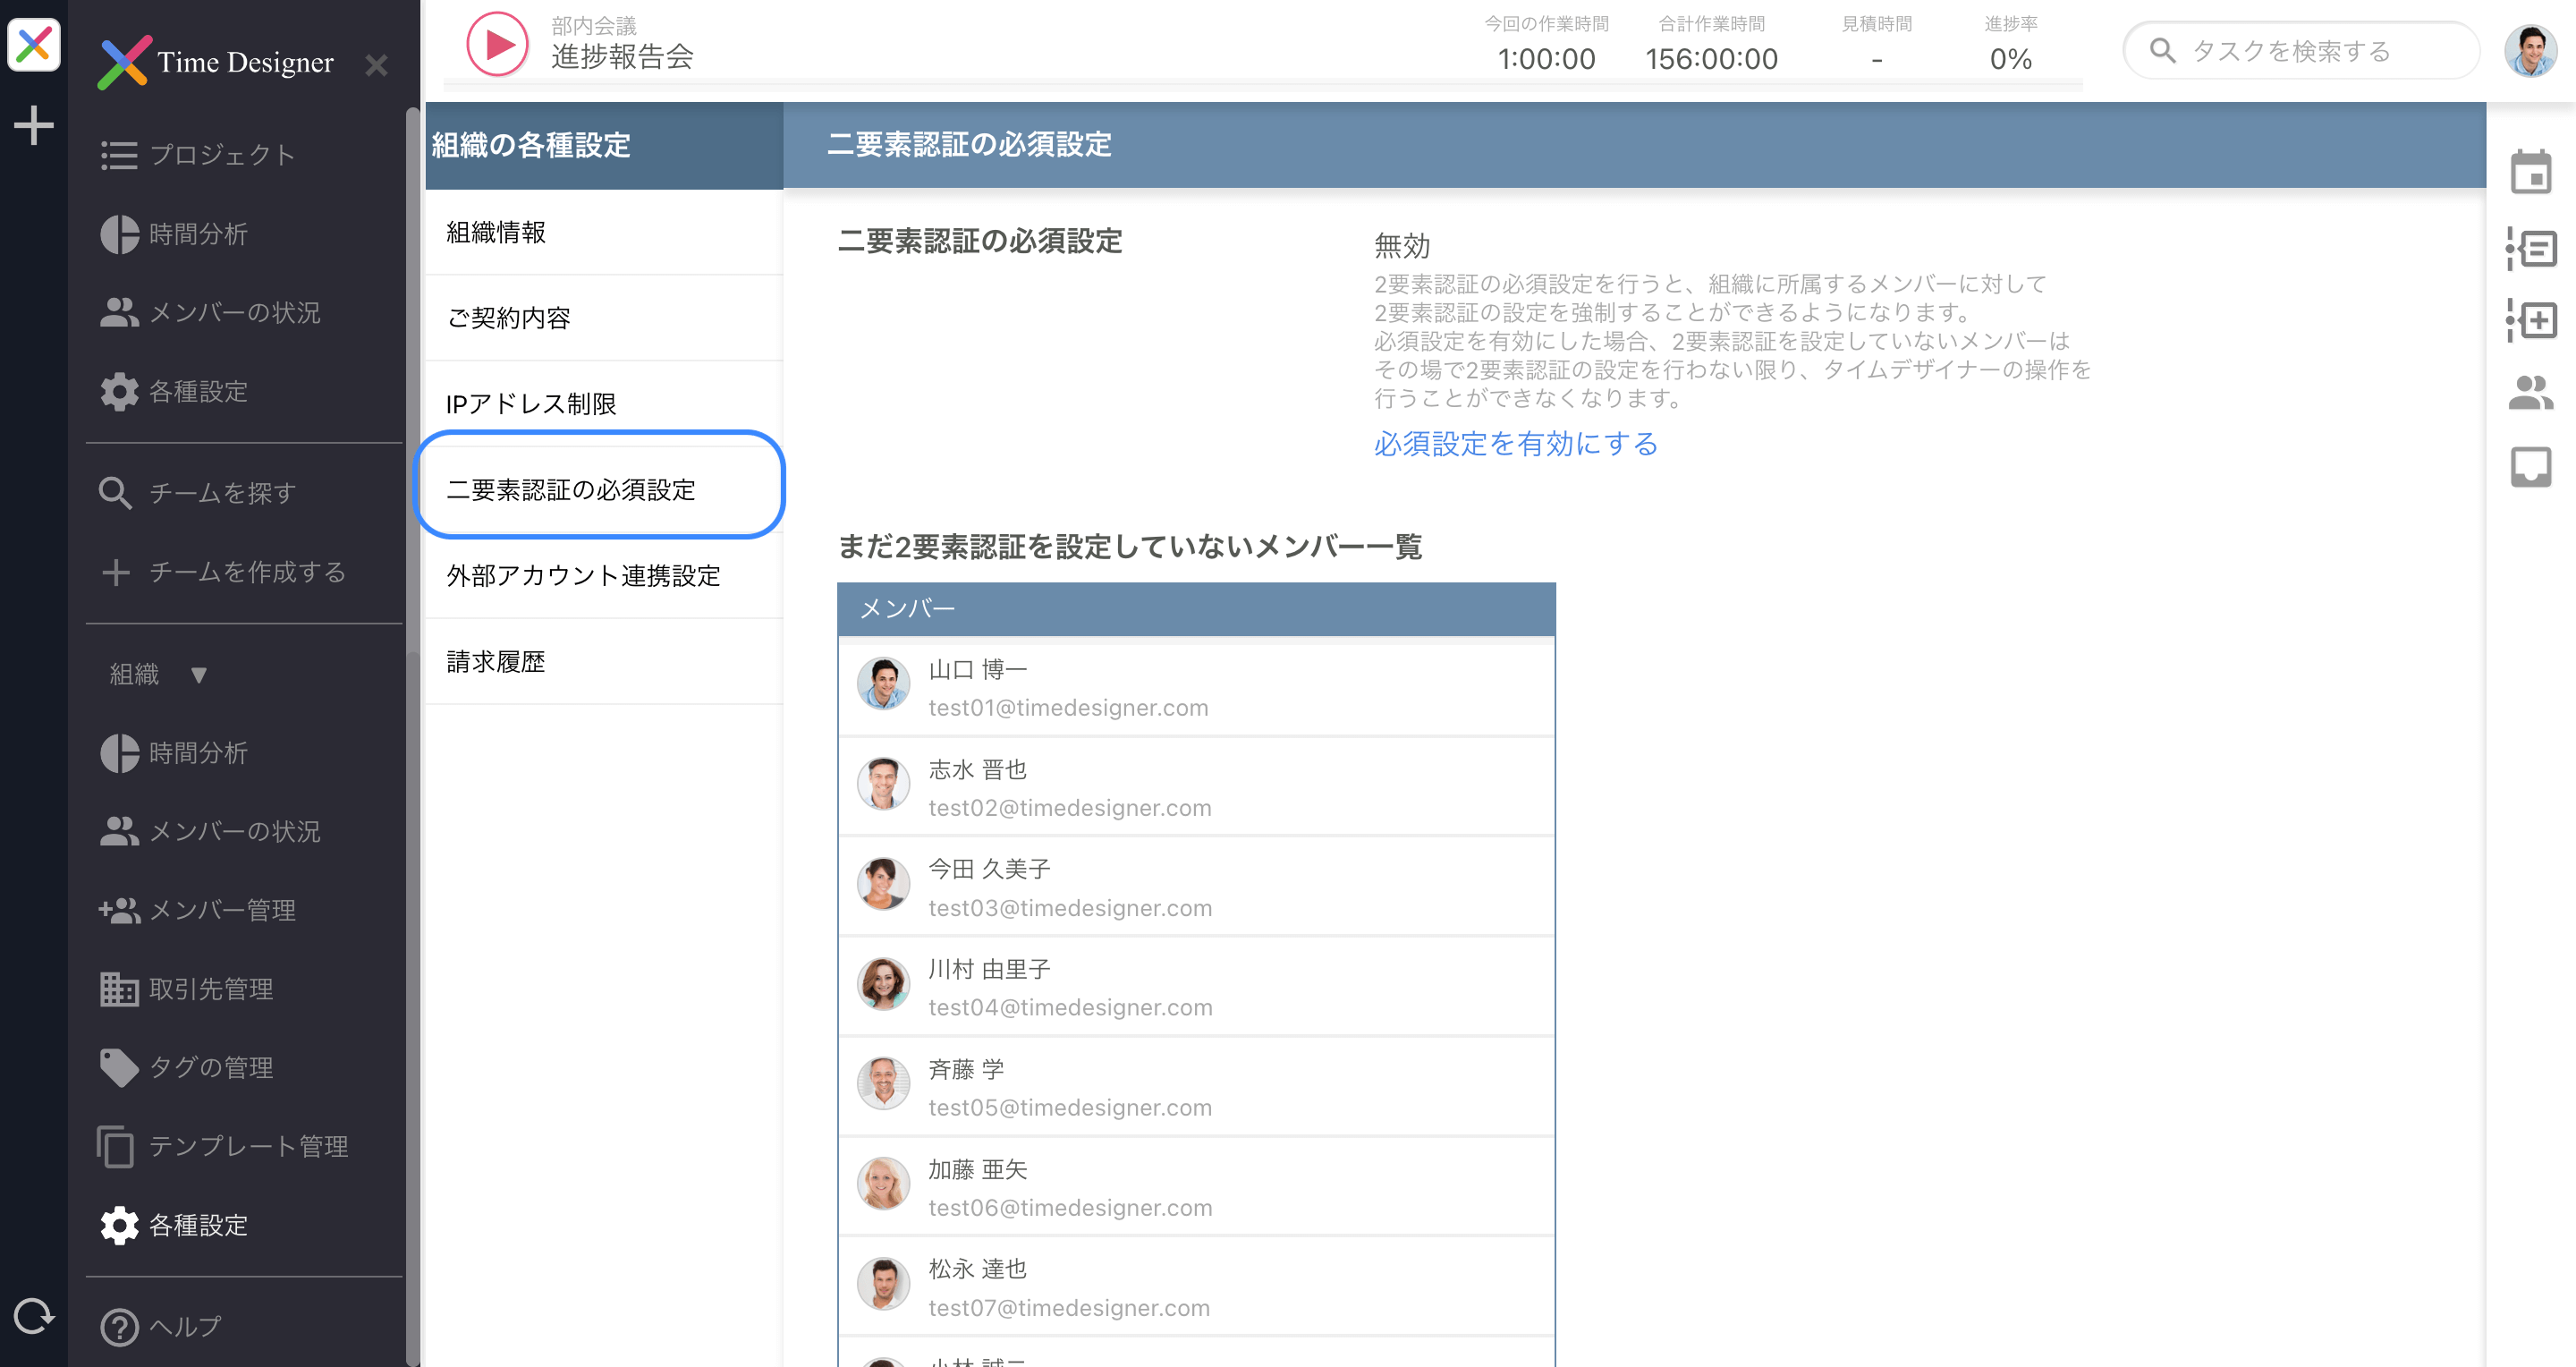This screenshot has height=1367, width=2576.
Task: Open the add-task panel icon on right sidebar
Action: pyautogui.click(x=2532, y=320)
